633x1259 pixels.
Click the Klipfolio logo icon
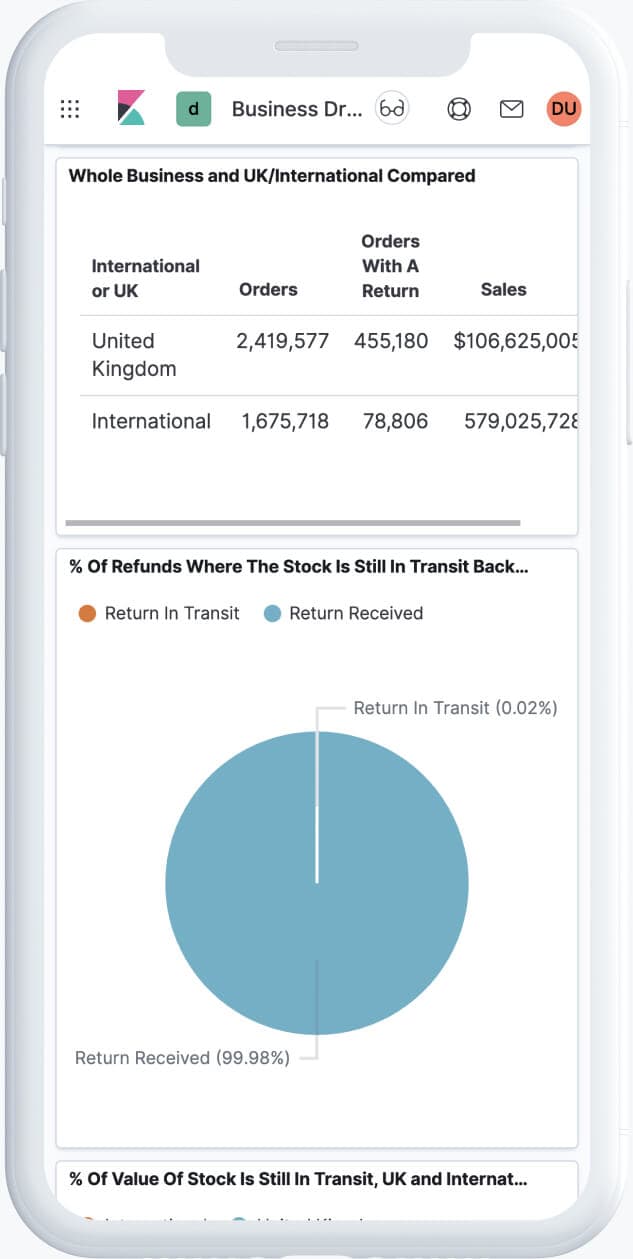pyautogui.click(x=133, y=108)
